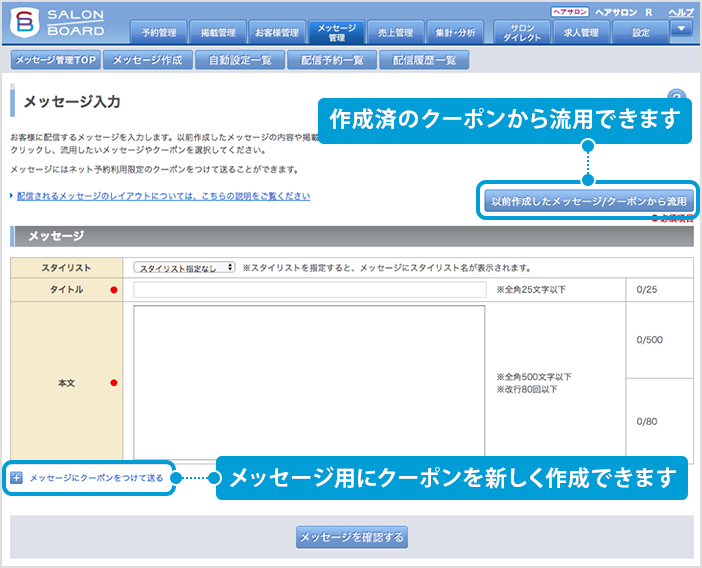
Task: Click 以前作成したメッセージ/クーポンから流用 button
Action: (589, 201)
